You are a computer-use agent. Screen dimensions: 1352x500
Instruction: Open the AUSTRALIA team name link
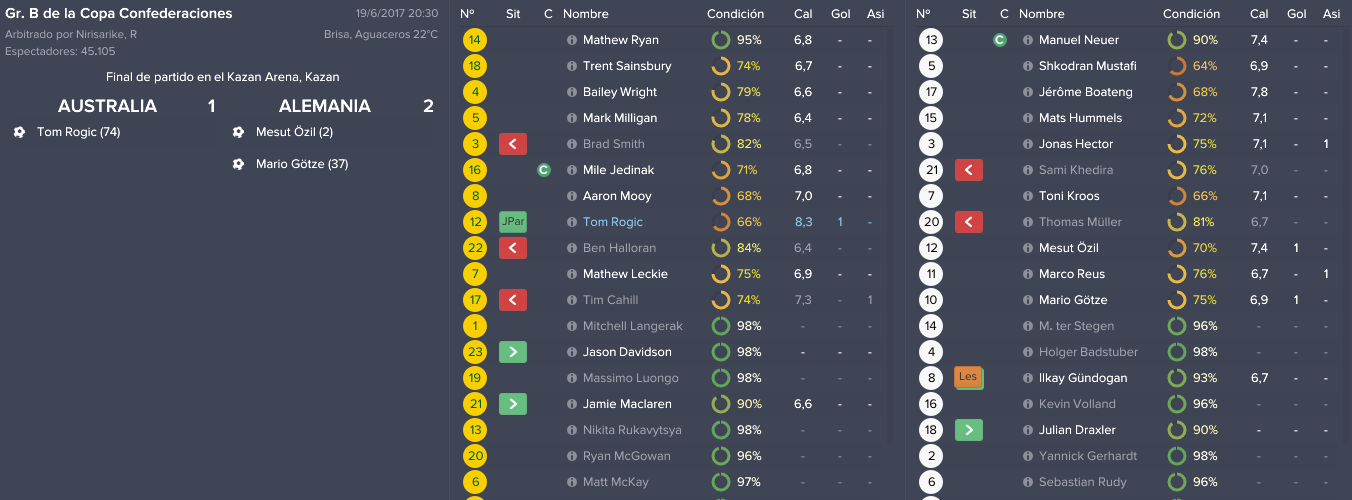point(107,106)
